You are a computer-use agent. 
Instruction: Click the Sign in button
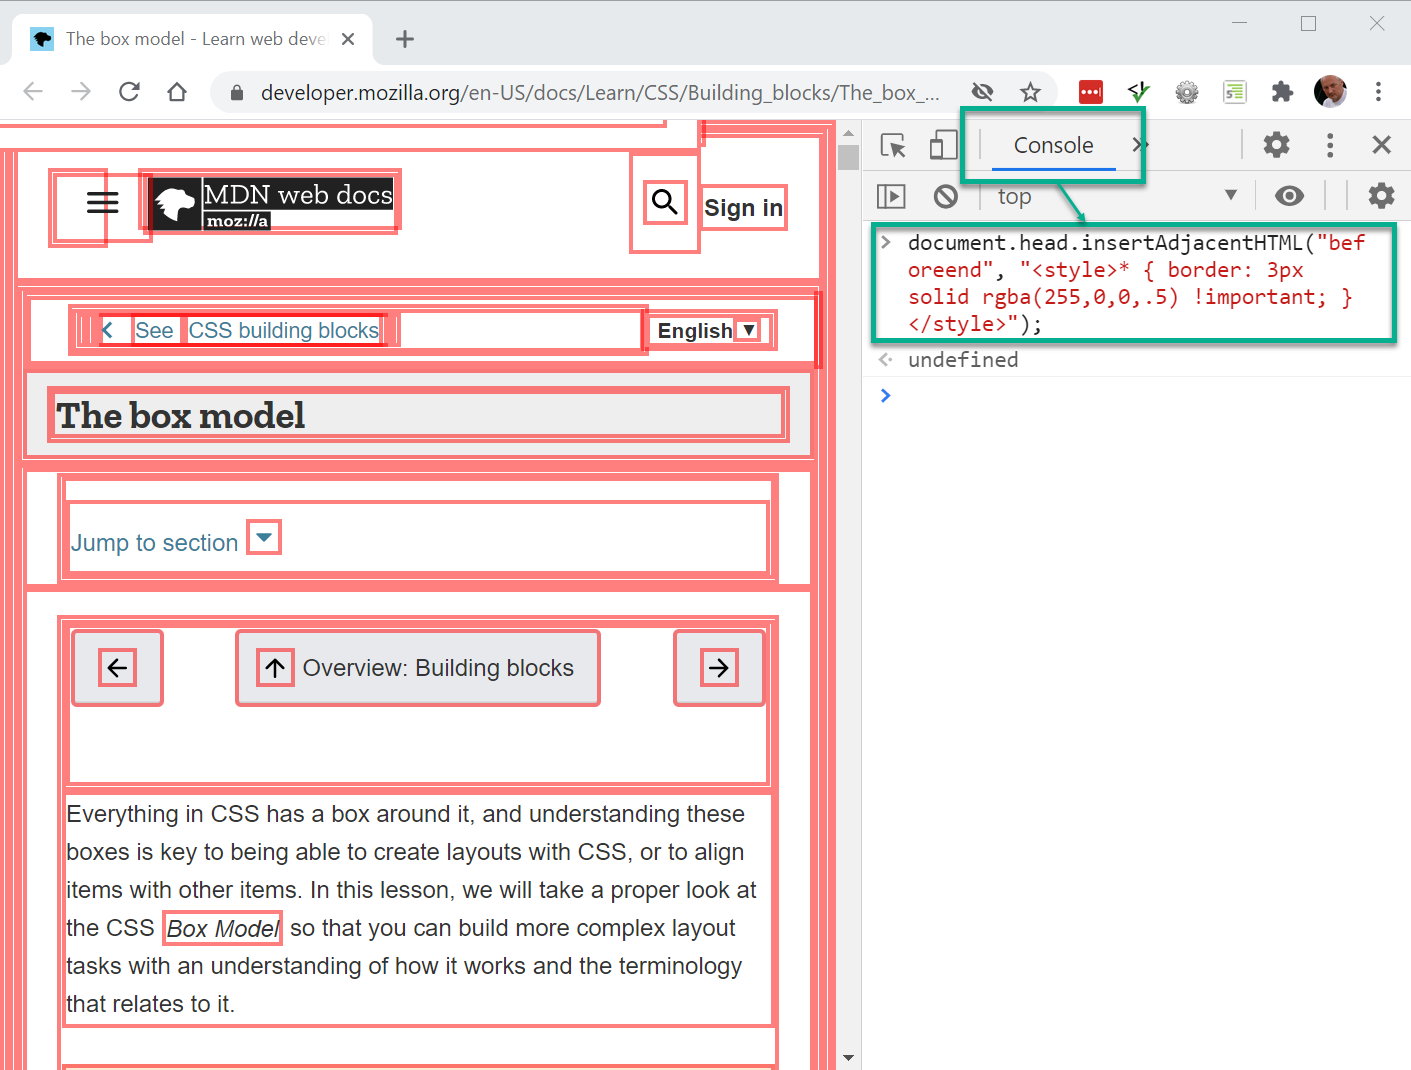point(743,207)
